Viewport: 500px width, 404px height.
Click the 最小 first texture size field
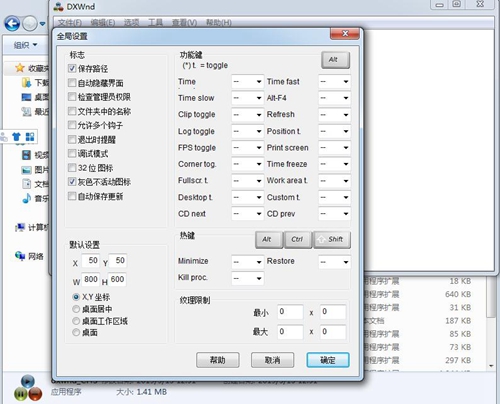pos(290,312)
